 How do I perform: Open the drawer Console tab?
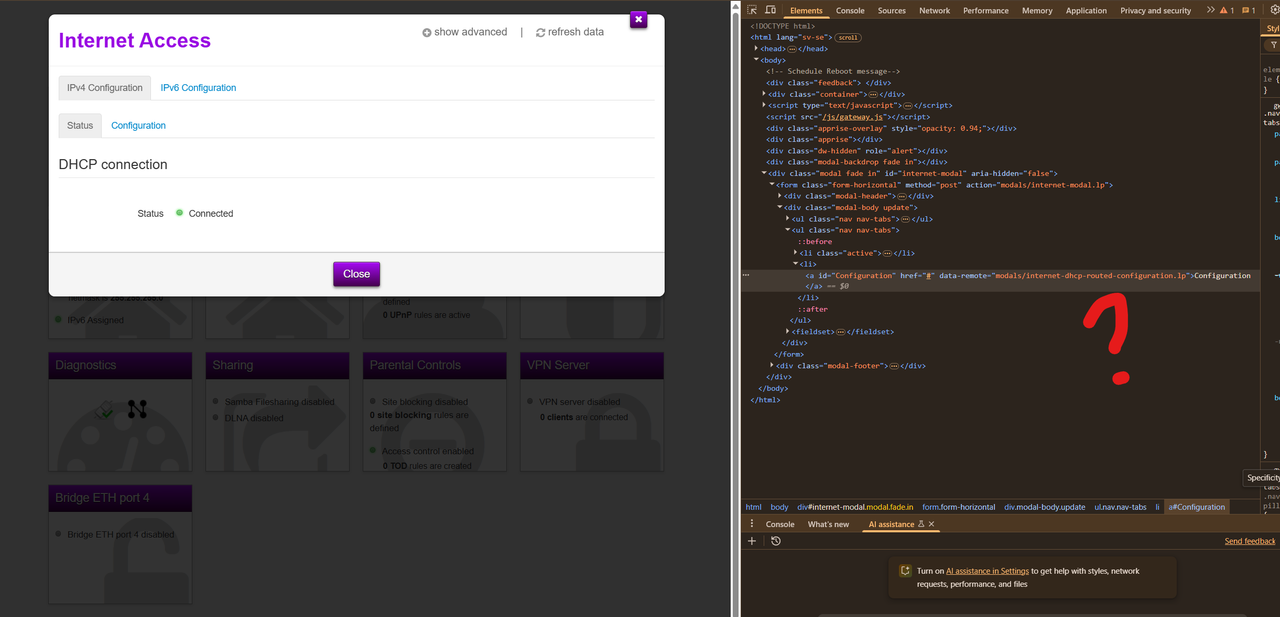click(x=780, y=524)
